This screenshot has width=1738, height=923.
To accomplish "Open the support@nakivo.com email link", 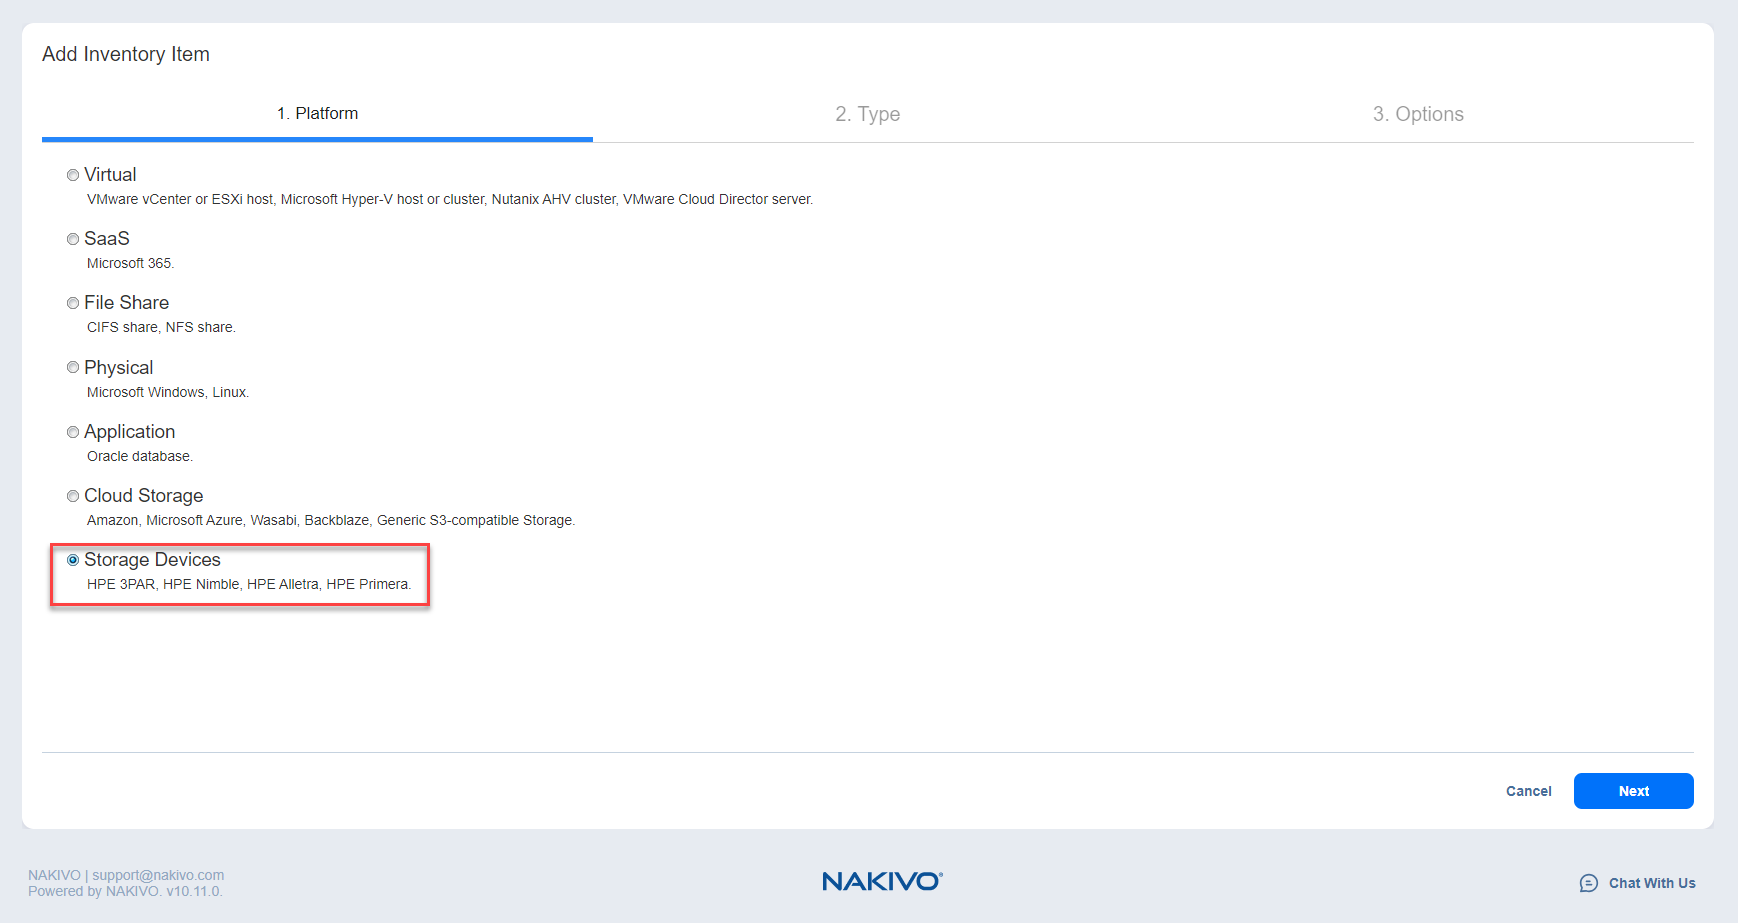I will [158, 875].
